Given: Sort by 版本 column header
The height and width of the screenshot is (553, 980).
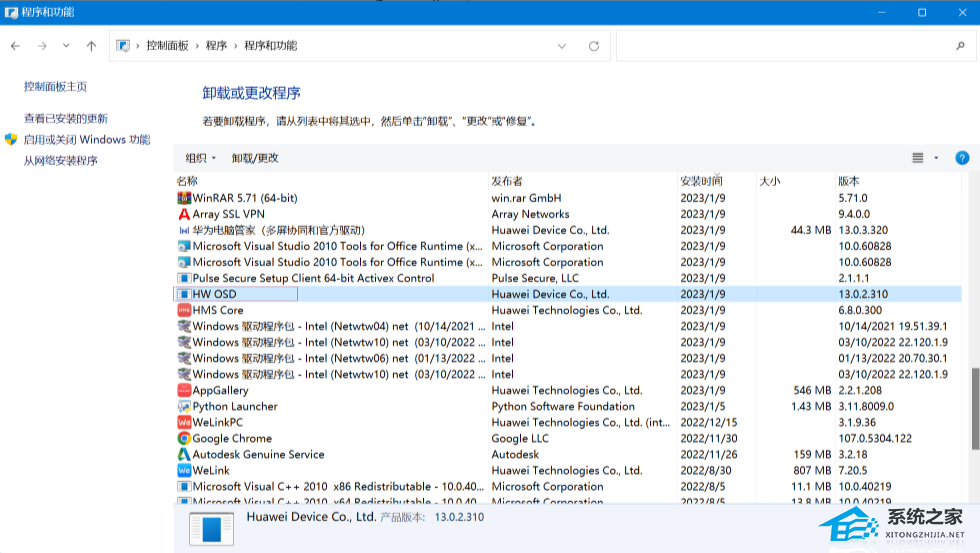Looking at the screenshot, I should point(849,181).
